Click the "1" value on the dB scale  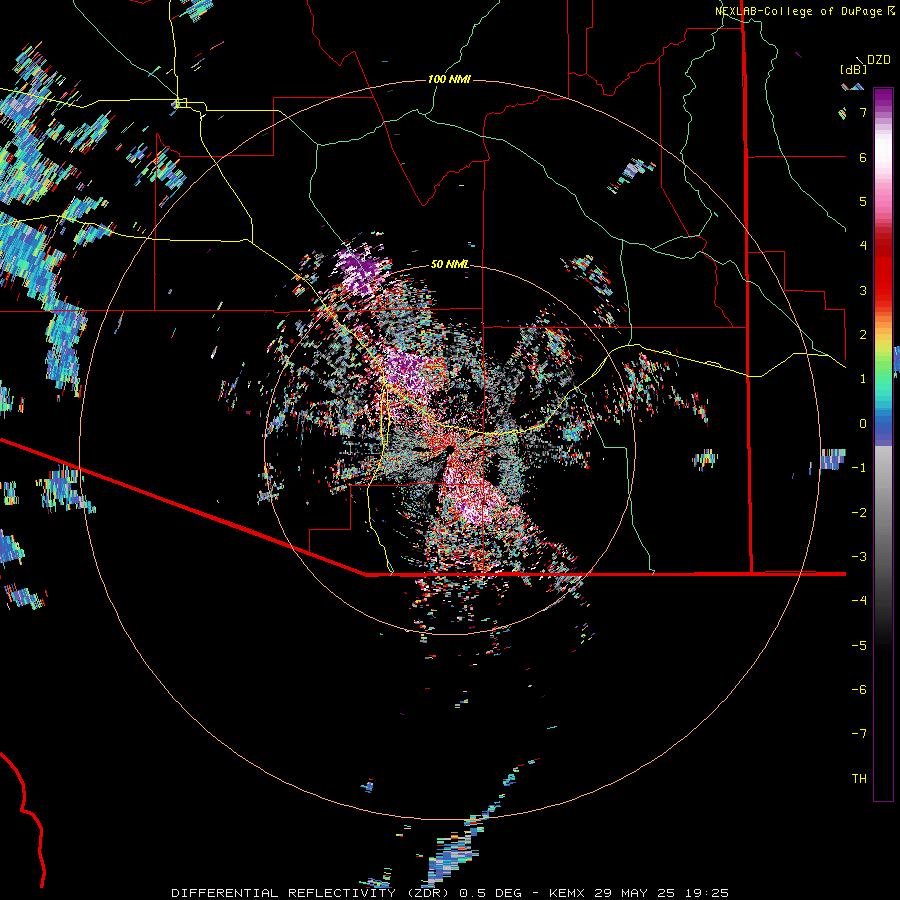pyautogui.click(x=863, y=379)
